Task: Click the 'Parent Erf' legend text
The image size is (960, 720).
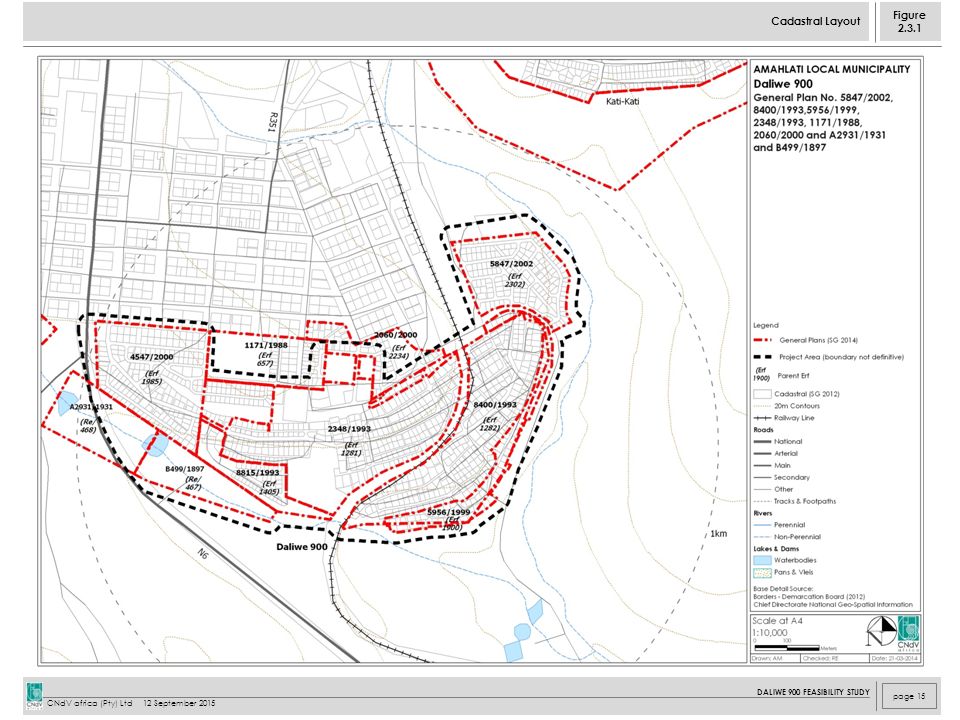Action: click(x=793, y=375)
